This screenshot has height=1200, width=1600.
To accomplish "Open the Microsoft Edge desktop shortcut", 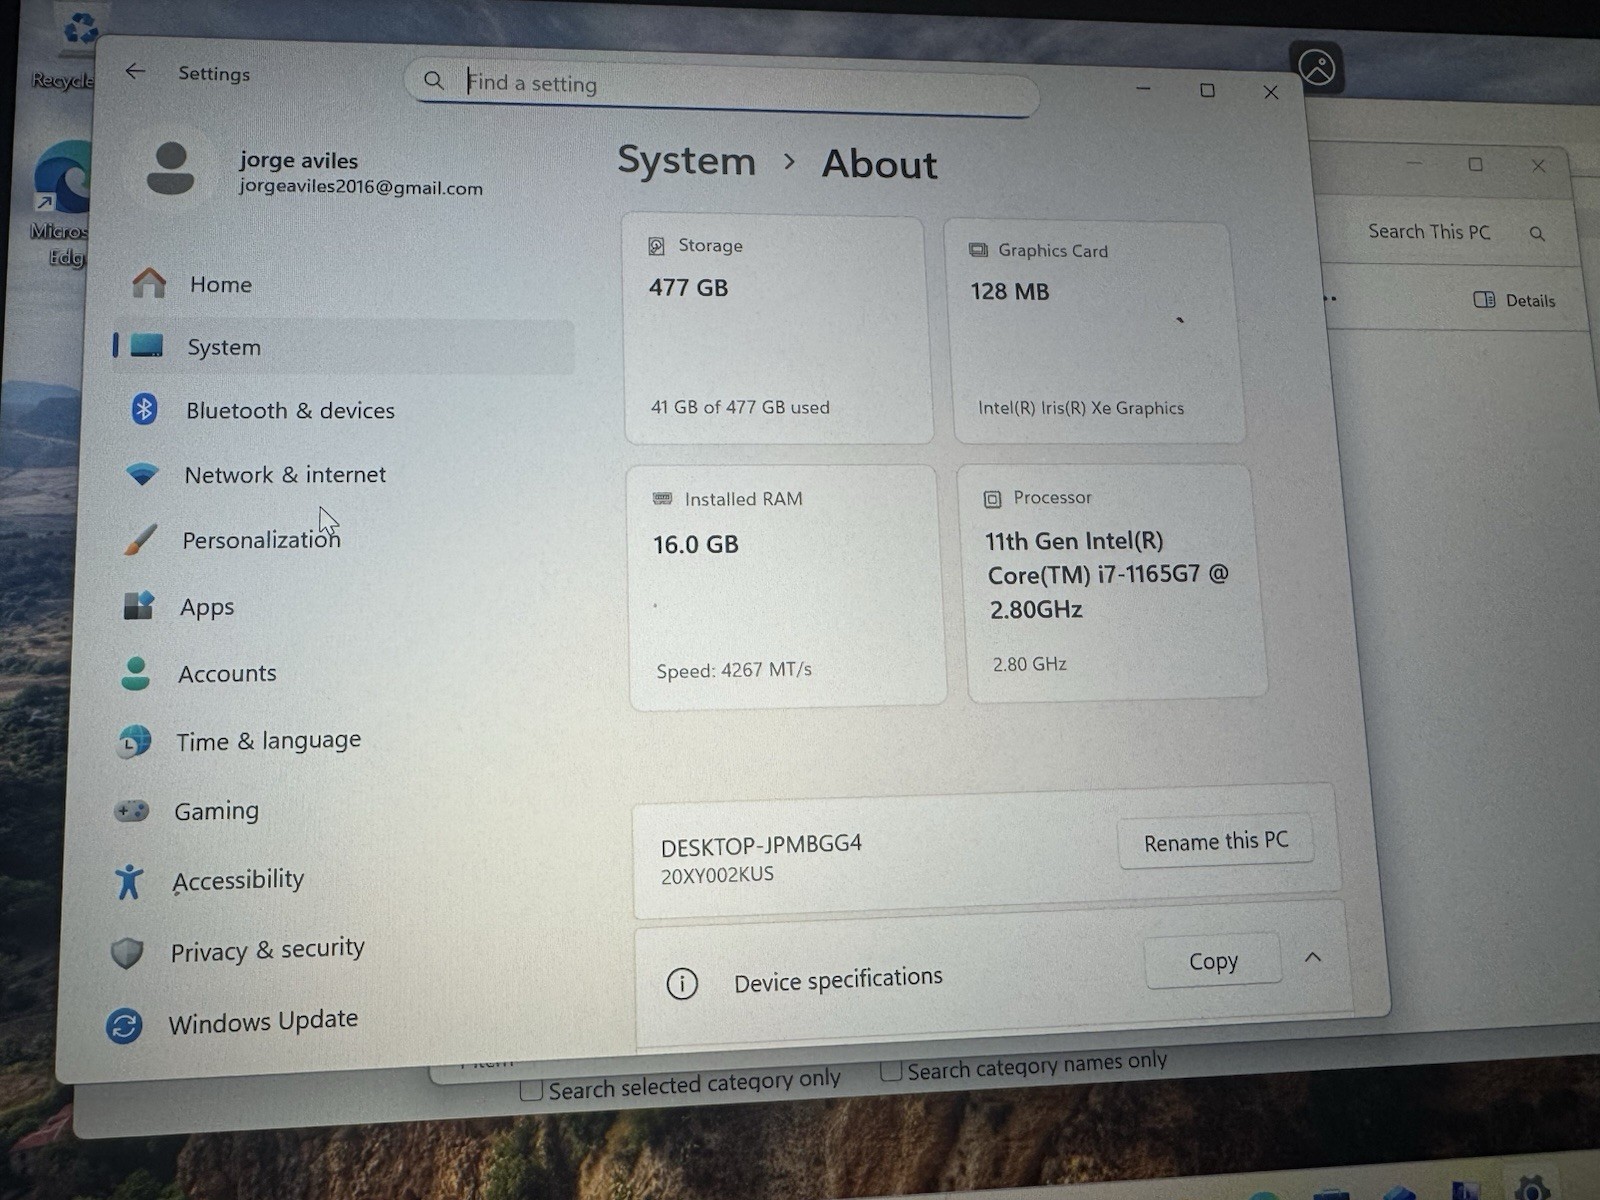I will point(62,205).
